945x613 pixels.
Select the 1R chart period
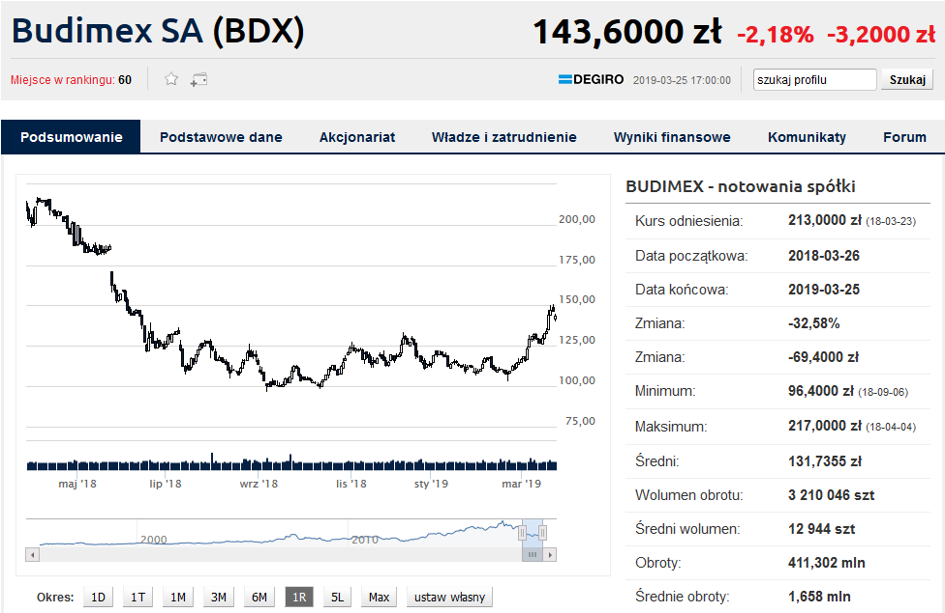pos(299,597)
